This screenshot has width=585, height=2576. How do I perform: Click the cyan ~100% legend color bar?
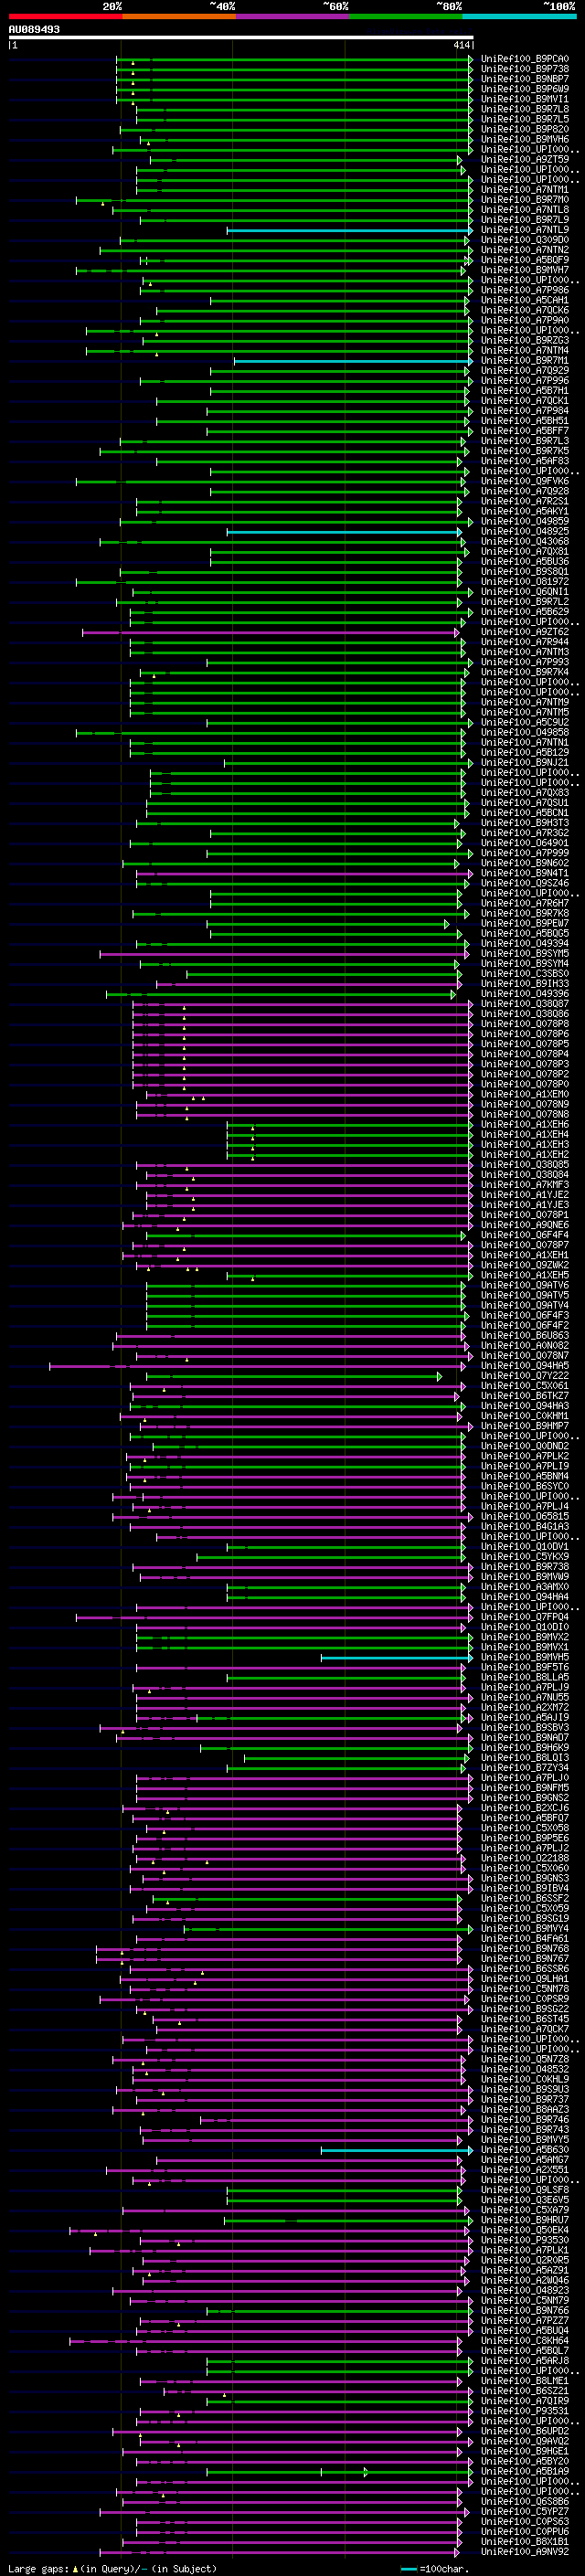pos(519,16)
